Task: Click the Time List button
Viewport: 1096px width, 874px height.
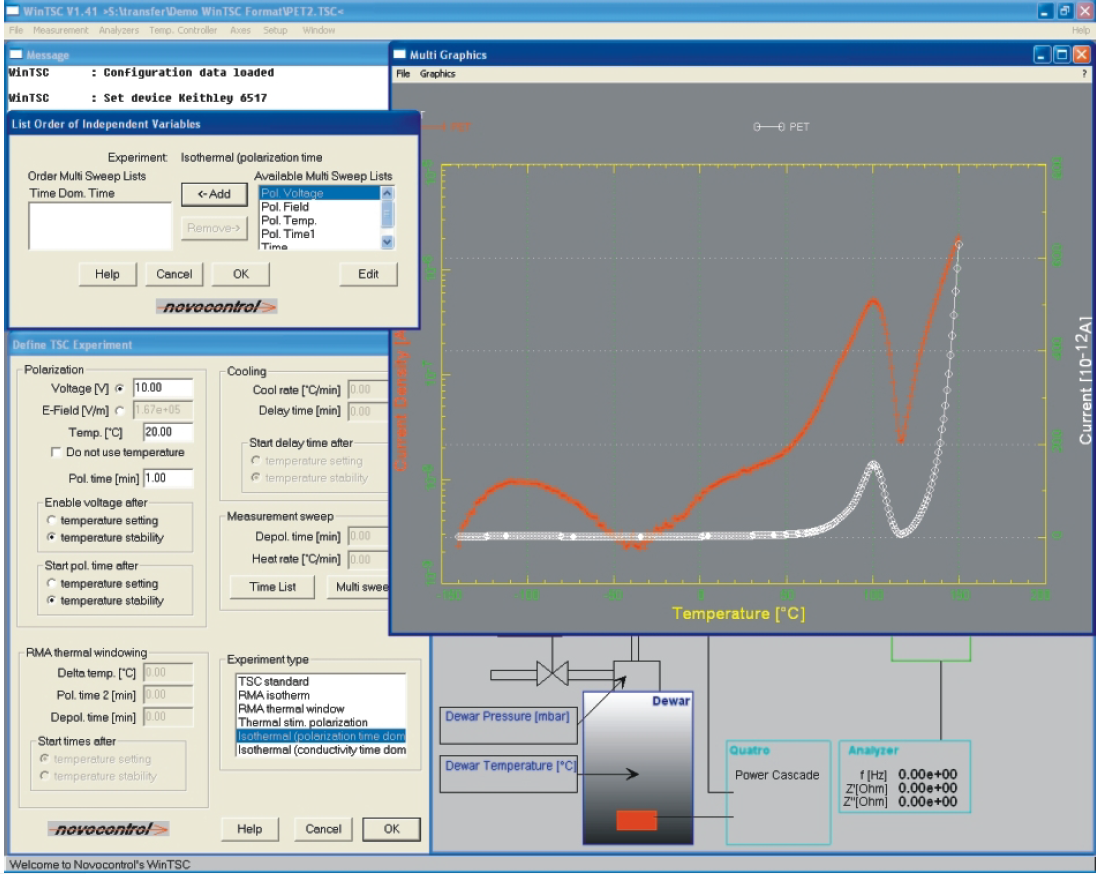Action: [x=272, y=587]
